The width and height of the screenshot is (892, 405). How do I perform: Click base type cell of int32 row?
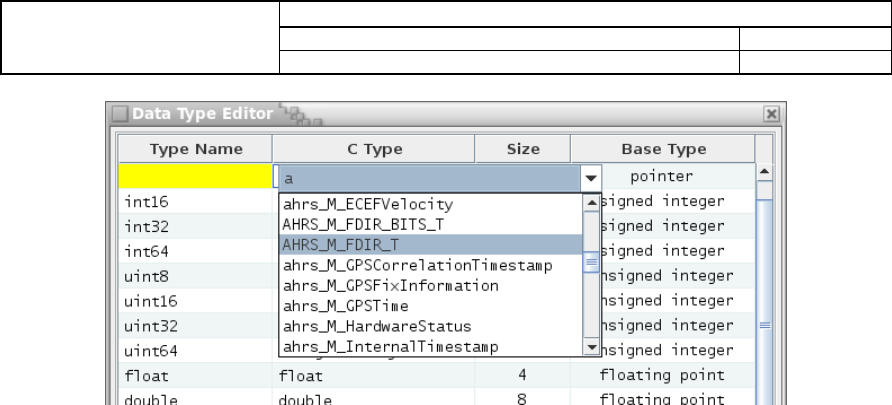click(678, 226)
